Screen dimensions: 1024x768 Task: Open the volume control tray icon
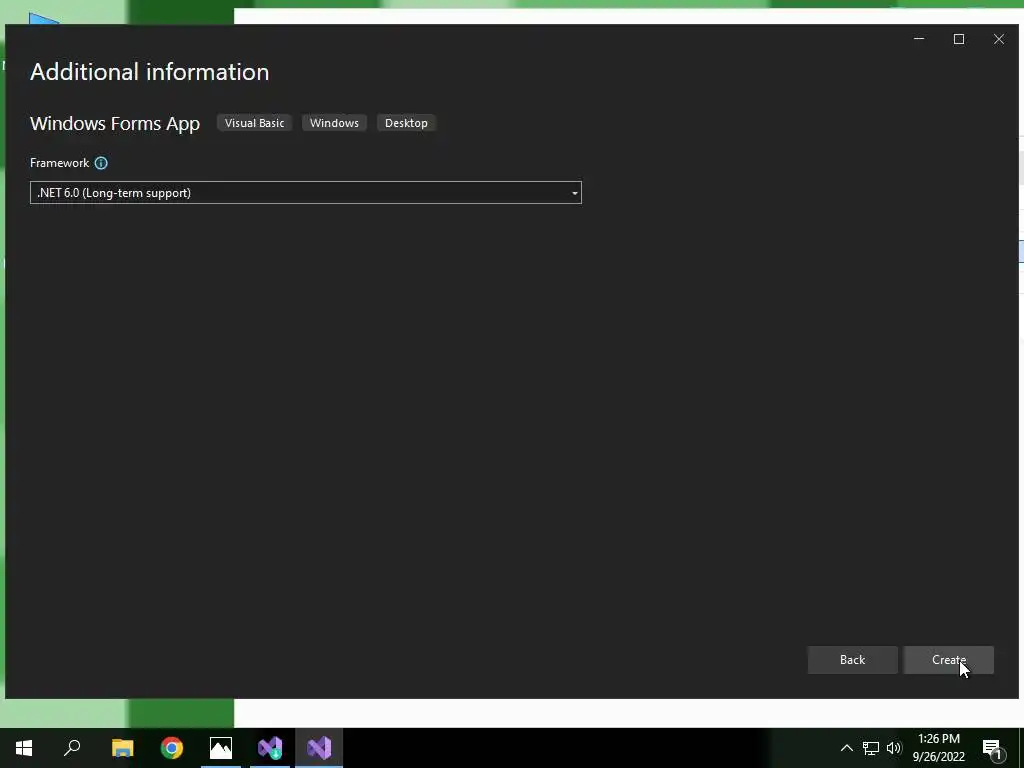click(x=894, y=748)
